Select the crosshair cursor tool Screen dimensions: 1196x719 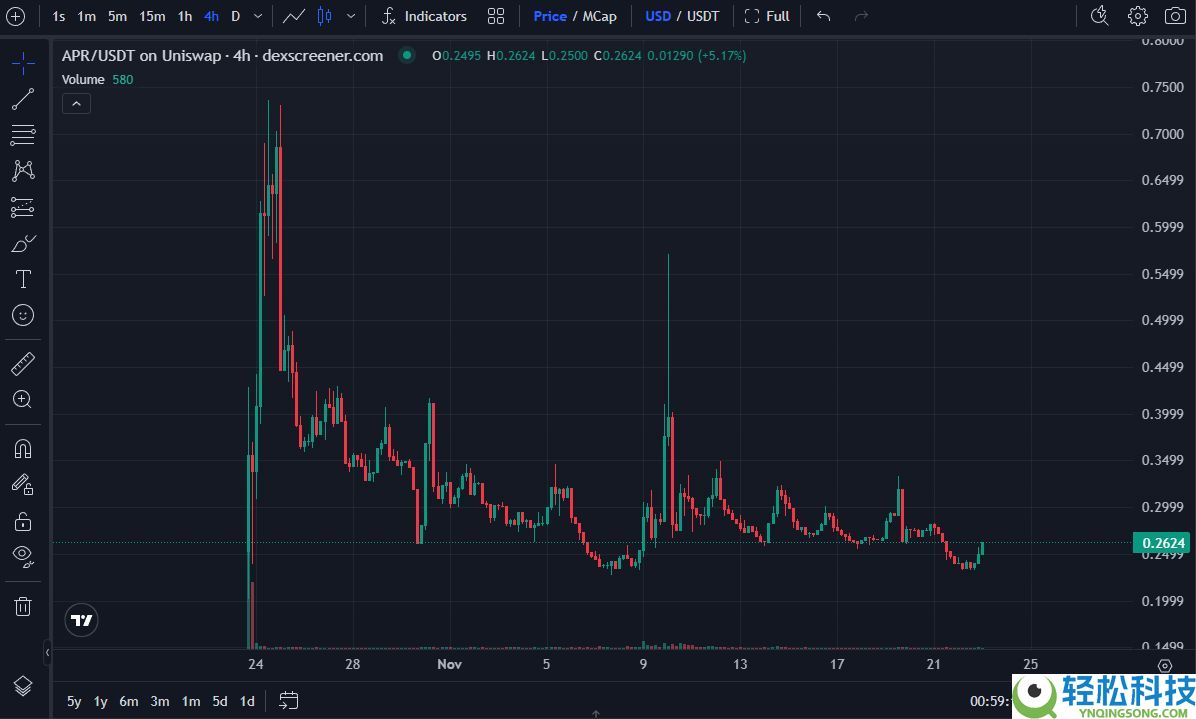pyautogui.click(x=22, y=62)
